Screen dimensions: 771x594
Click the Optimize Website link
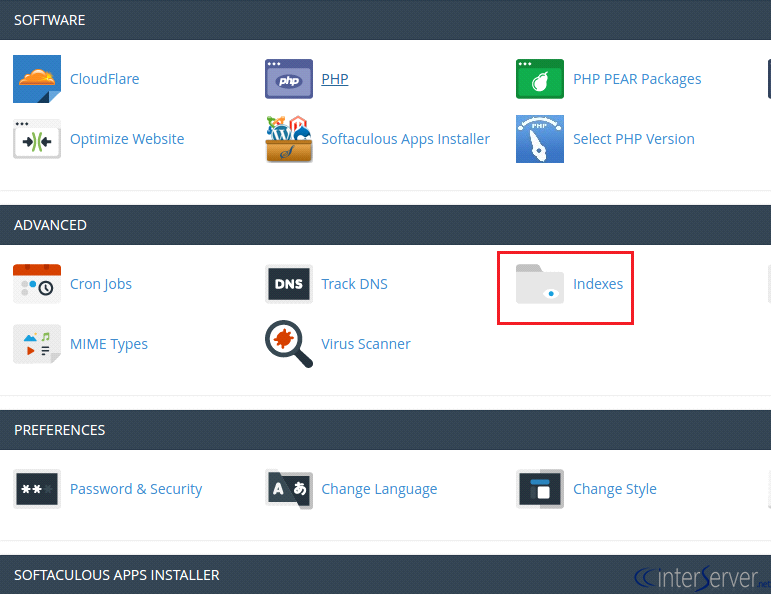tap(127, 139)
